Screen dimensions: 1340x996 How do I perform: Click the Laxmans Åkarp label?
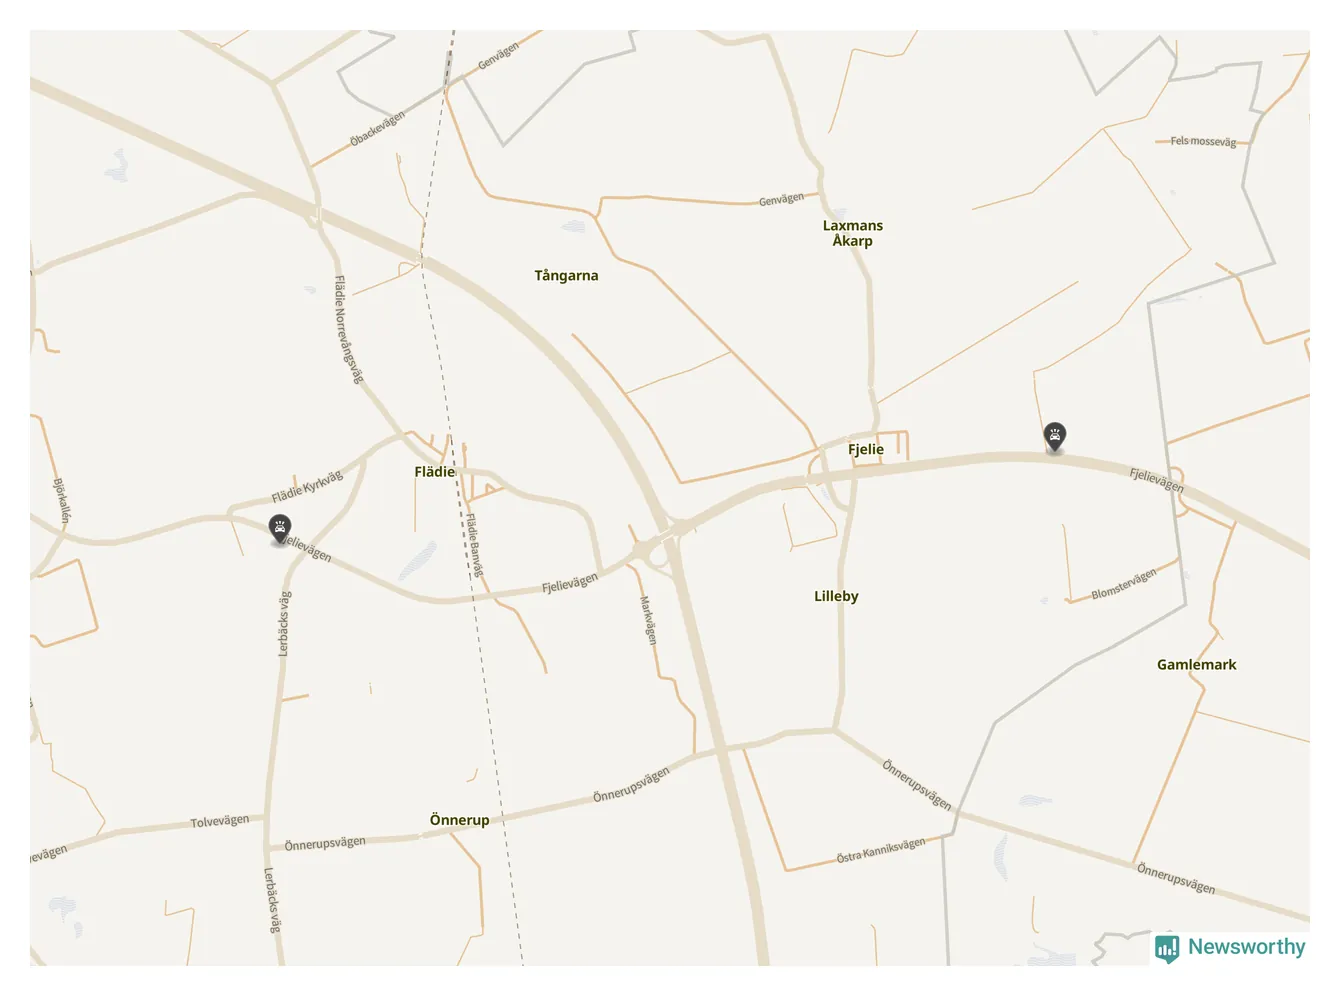[x=853, y=233]
